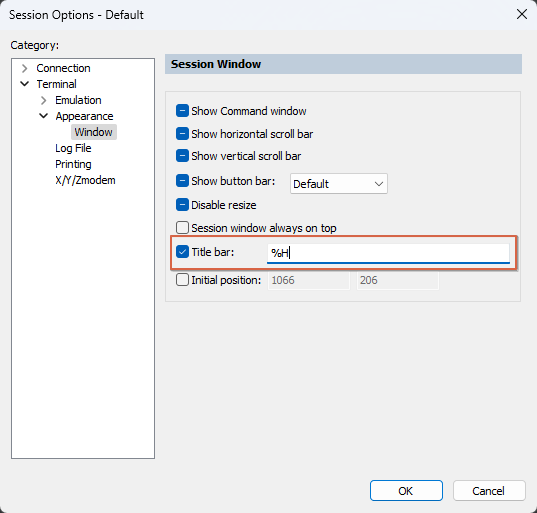Dismiss dialog with Cancel button
Image resolution: width=537 pixels, height=513 pixels.
coord(489,491)
